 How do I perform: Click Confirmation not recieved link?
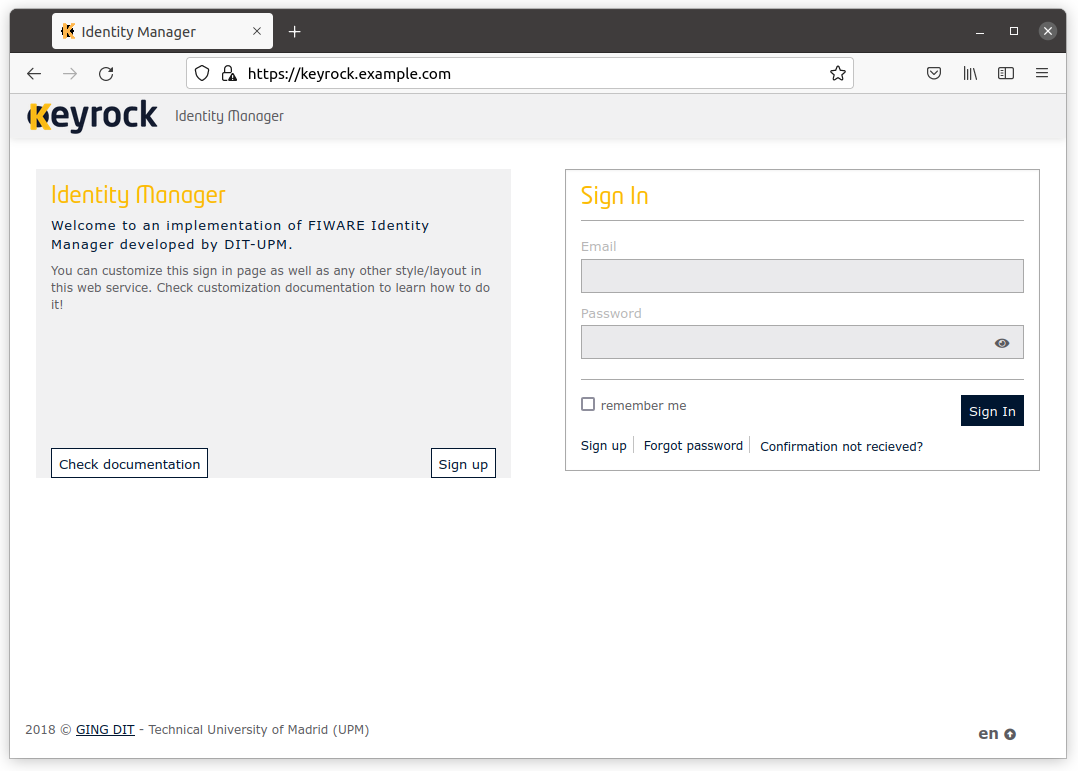[x=842, y=446]
